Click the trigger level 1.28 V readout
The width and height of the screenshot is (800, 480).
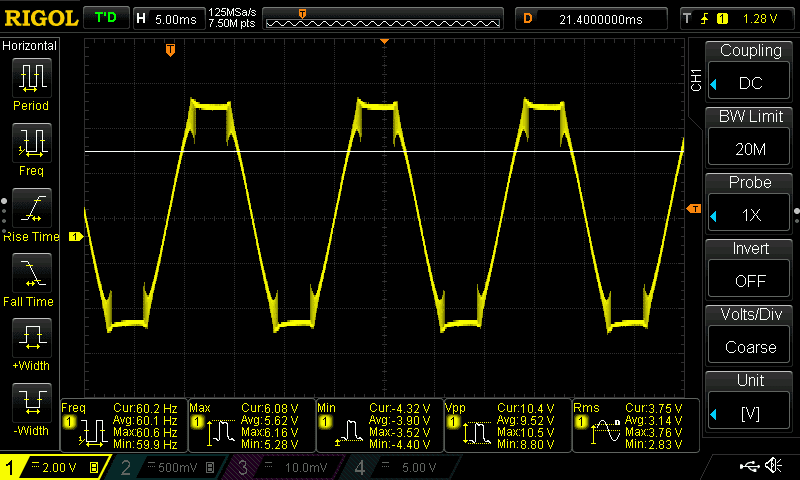click(760, 19)
